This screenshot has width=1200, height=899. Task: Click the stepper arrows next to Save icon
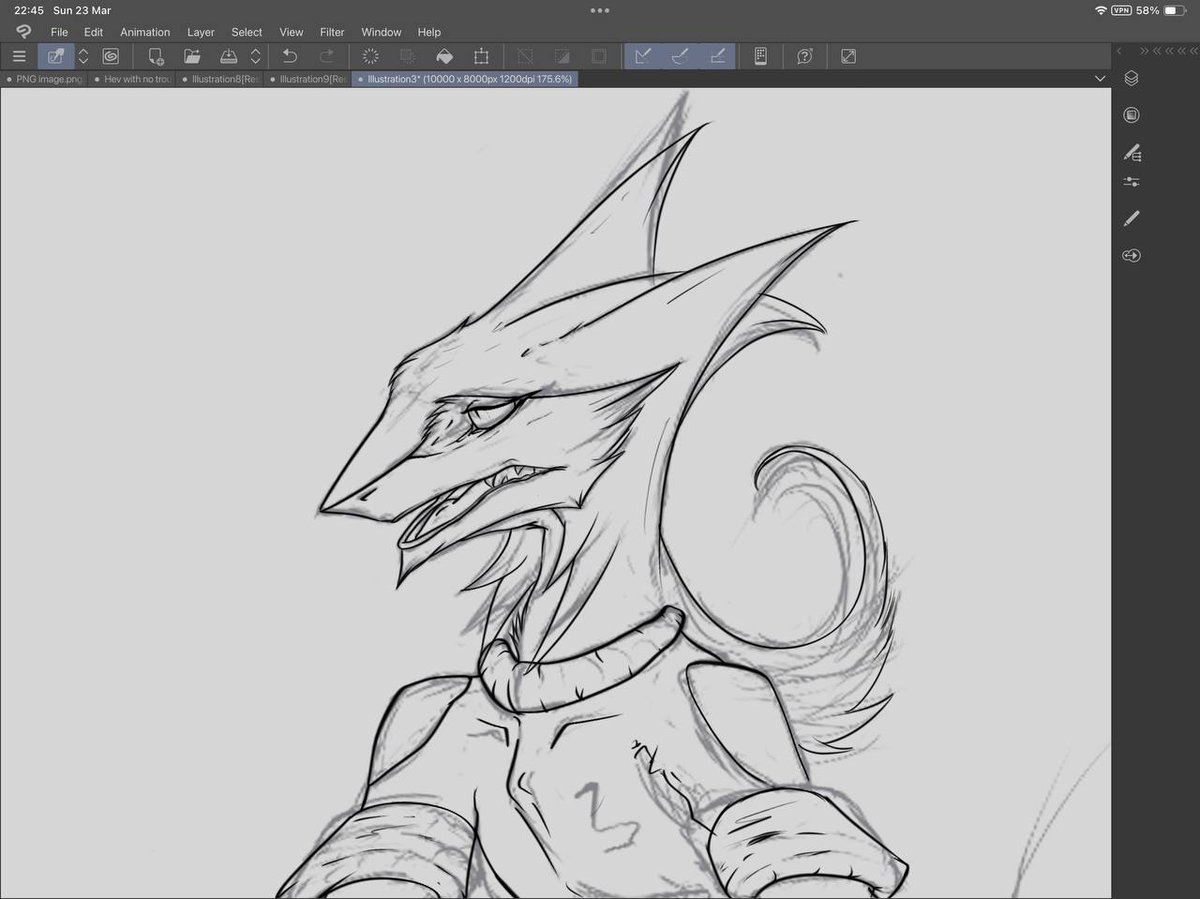pos(255,56)
